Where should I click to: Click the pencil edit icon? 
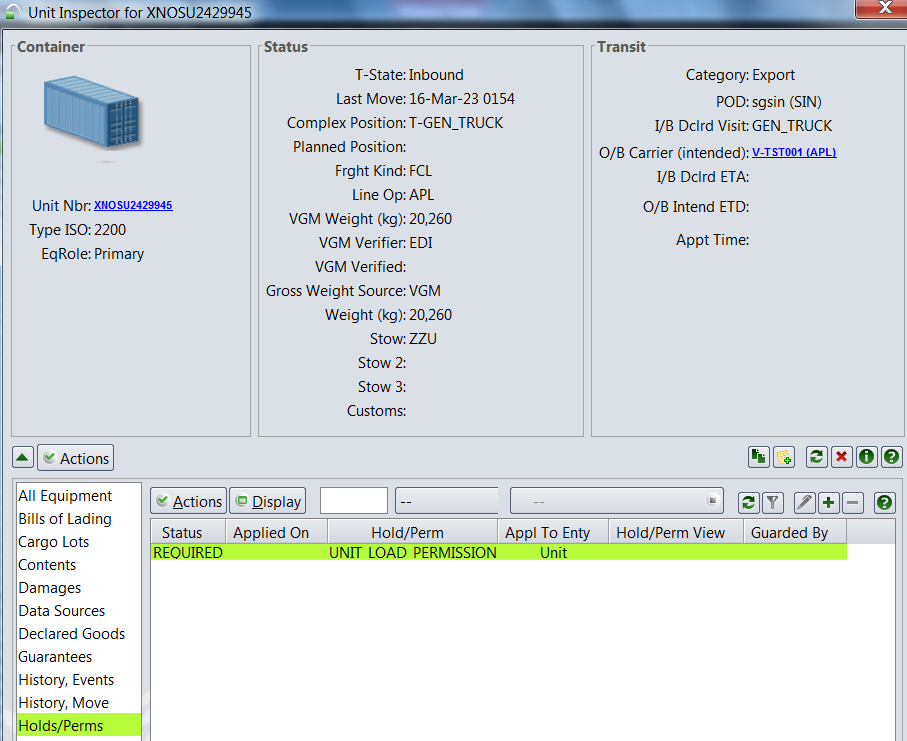[805, 502]
